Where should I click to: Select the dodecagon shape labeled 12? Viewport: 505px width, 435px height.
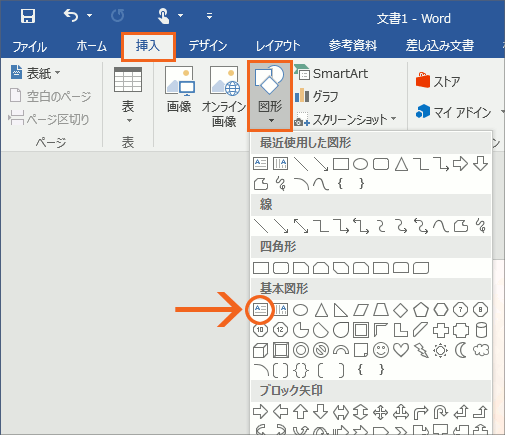coord(280,330)
